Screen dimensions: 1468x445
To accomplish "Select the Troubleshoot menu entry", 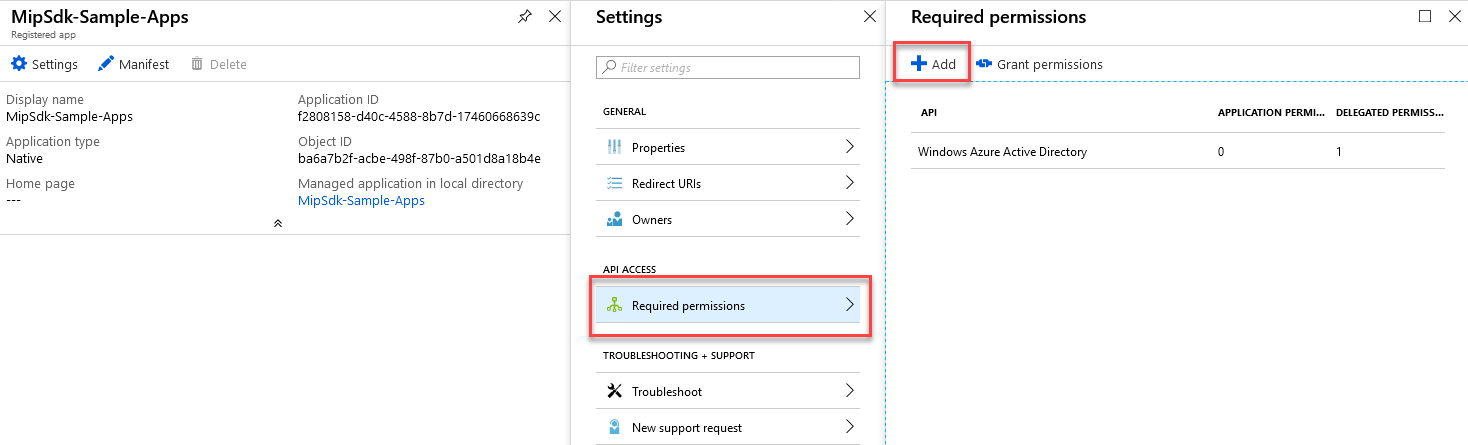I will click(728, 392).
